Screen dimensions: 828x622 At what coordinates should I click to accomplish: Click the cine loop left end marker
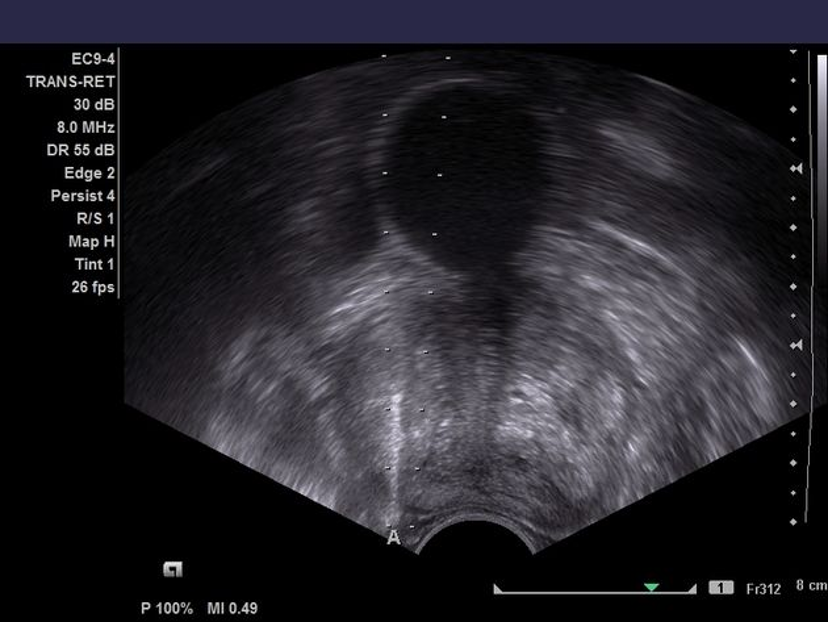497,589
